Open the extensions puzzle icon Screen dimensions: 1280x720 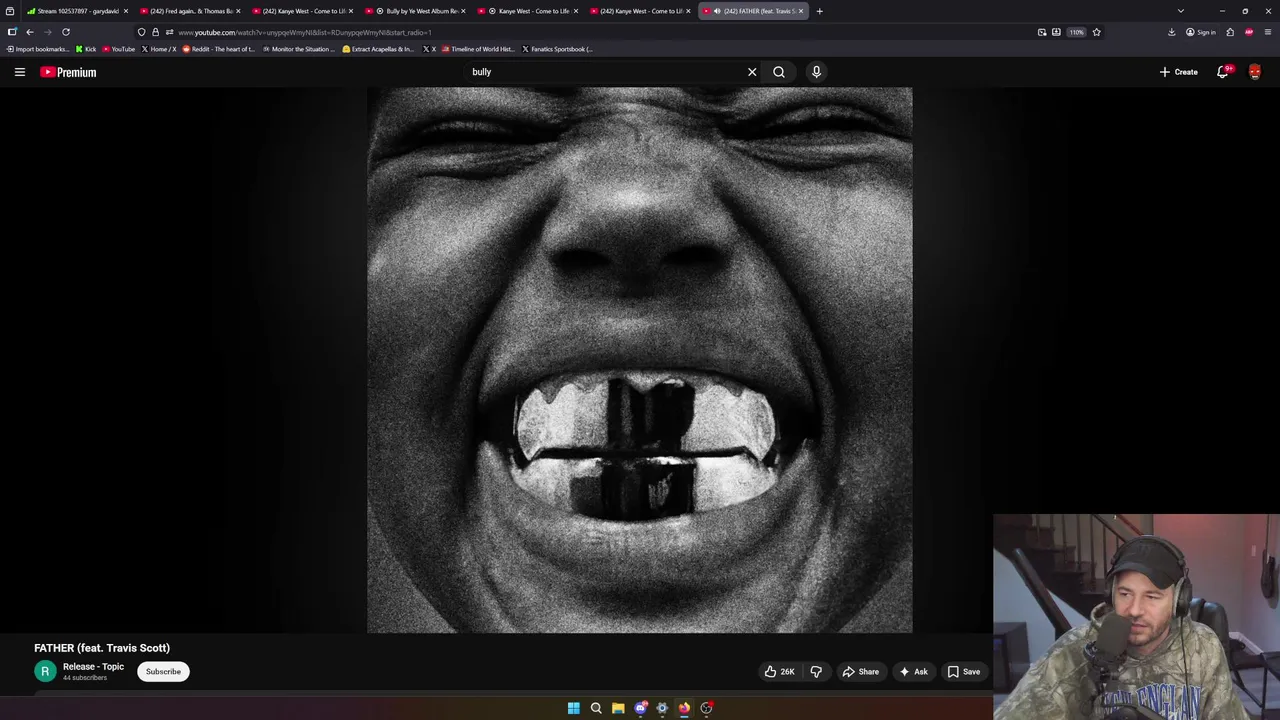pos(1230,32)
